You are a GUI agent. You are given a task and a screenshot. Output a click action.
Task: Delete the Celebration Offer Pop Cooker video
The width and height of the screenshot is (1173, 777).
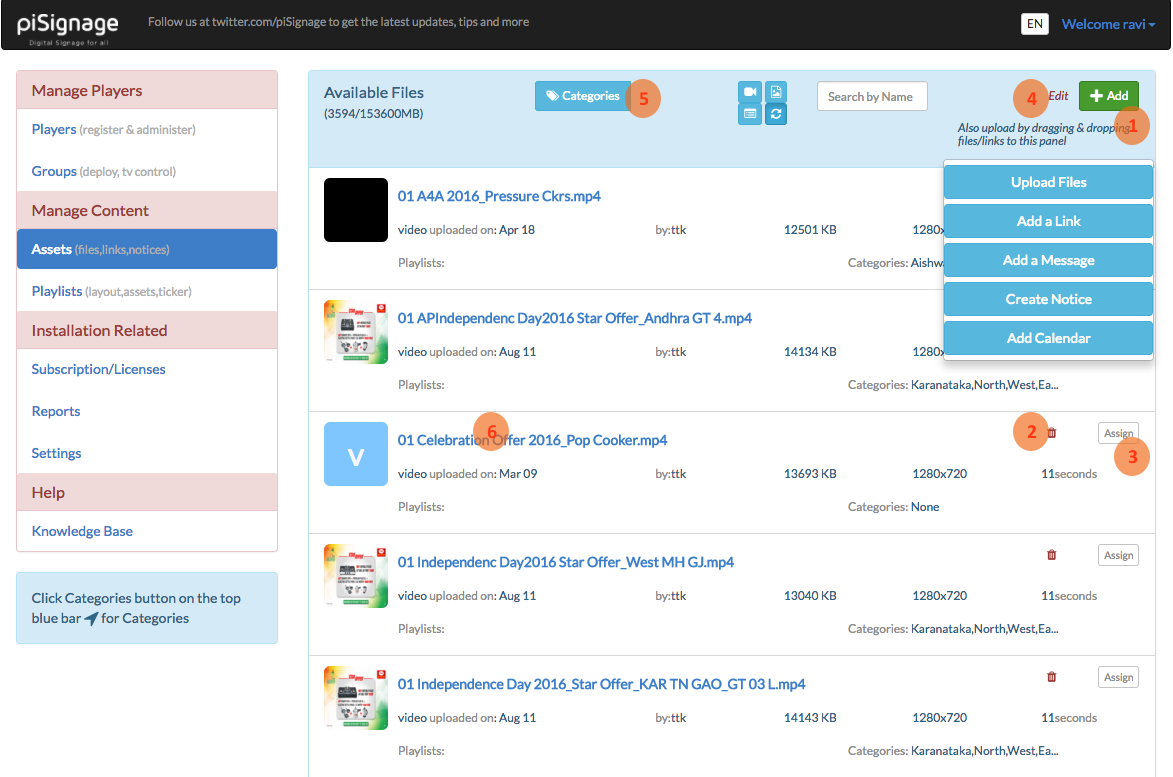click(x=1051, y=433)
